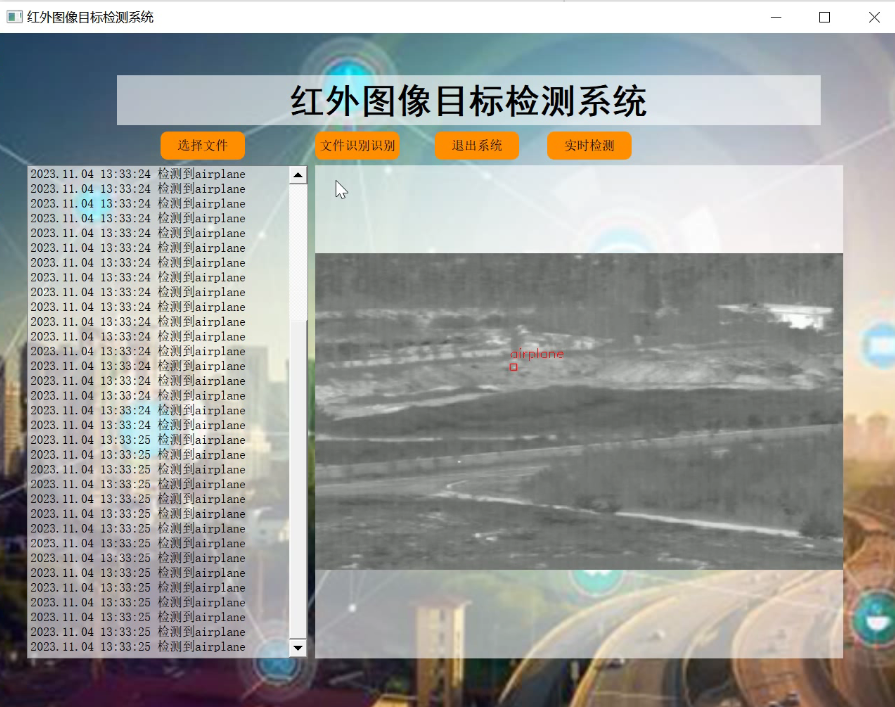Maximize the 红外图像目标检测系统 window
This screenshot has height=707, width=895.
824,17
